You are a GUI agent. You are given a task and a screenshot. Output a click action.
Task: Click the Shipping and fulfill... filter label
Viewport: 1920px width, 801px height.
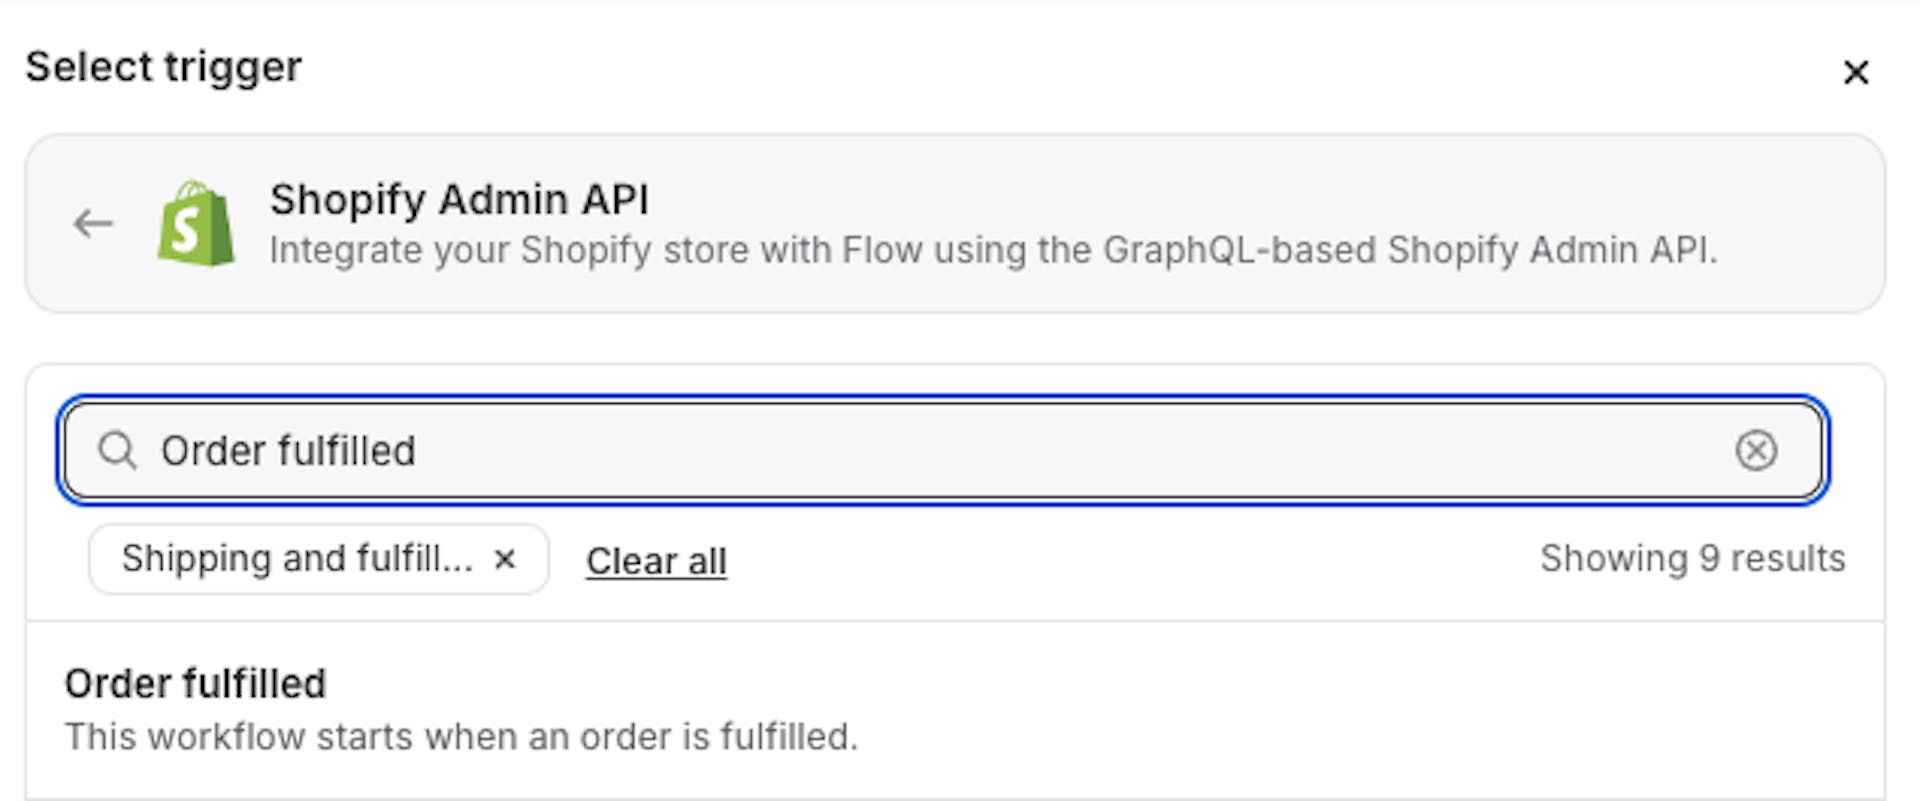[297, 559]
